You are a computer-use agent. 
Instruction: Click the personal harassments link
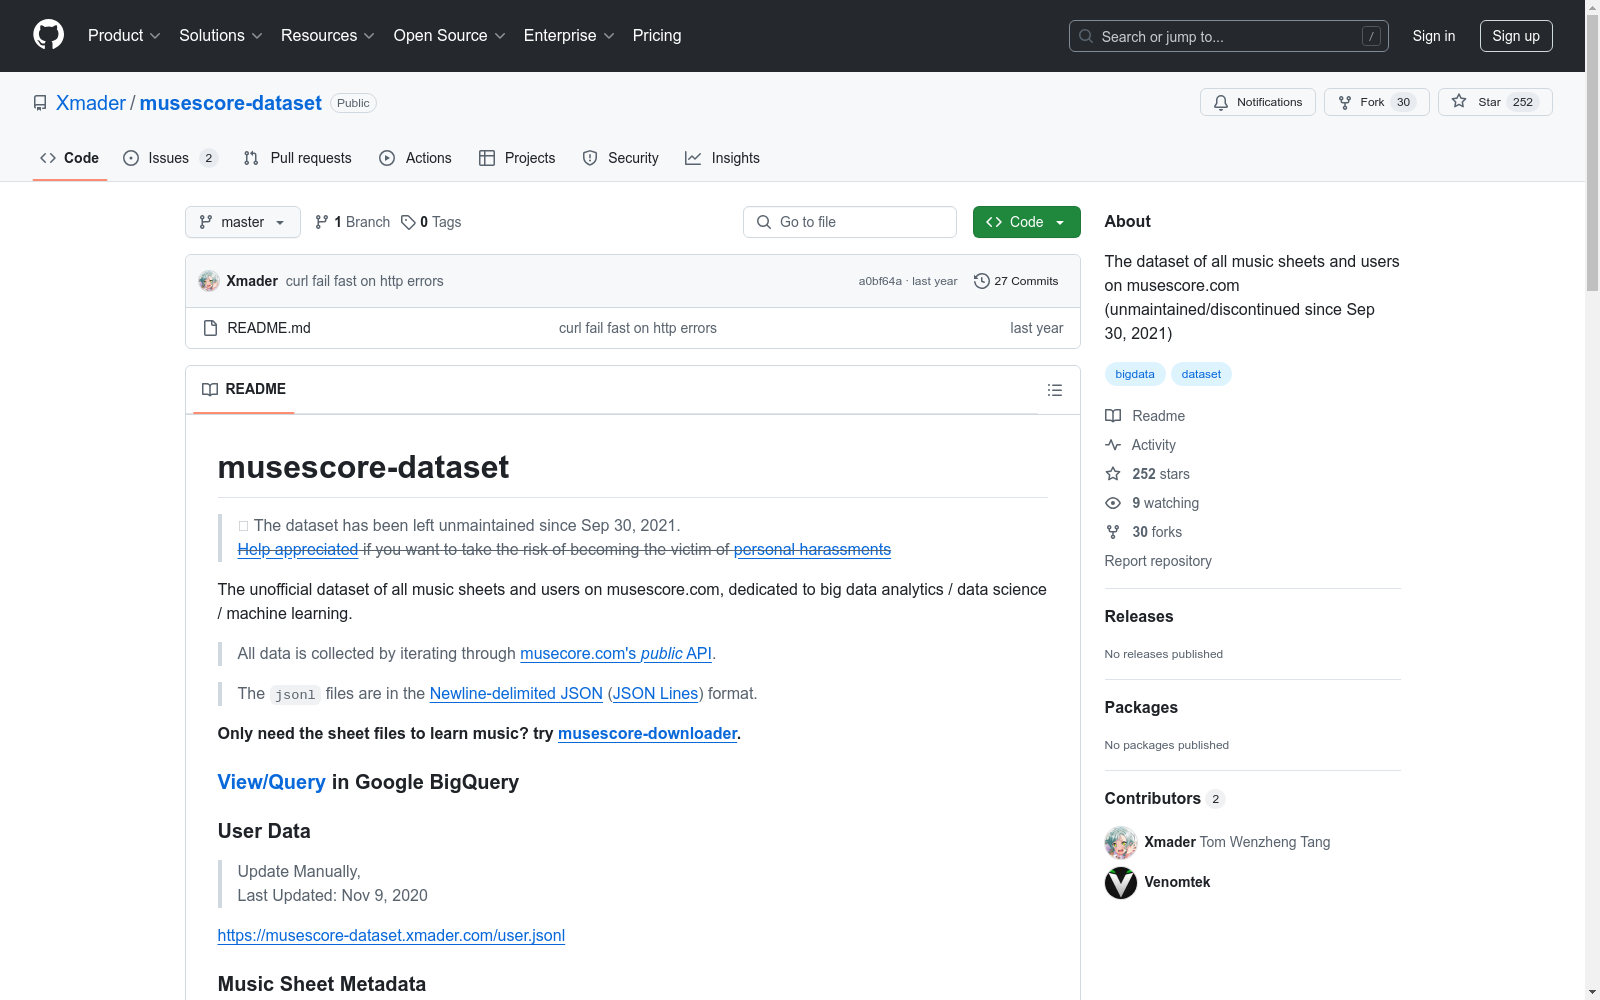pos(812,549)
